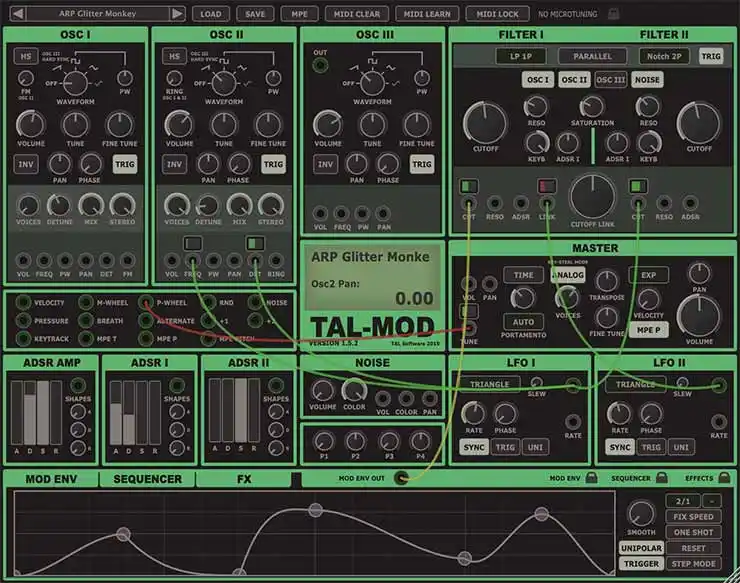
Task: Click the ADSR AMP SHAPES jack
Action: coord(78,385)
